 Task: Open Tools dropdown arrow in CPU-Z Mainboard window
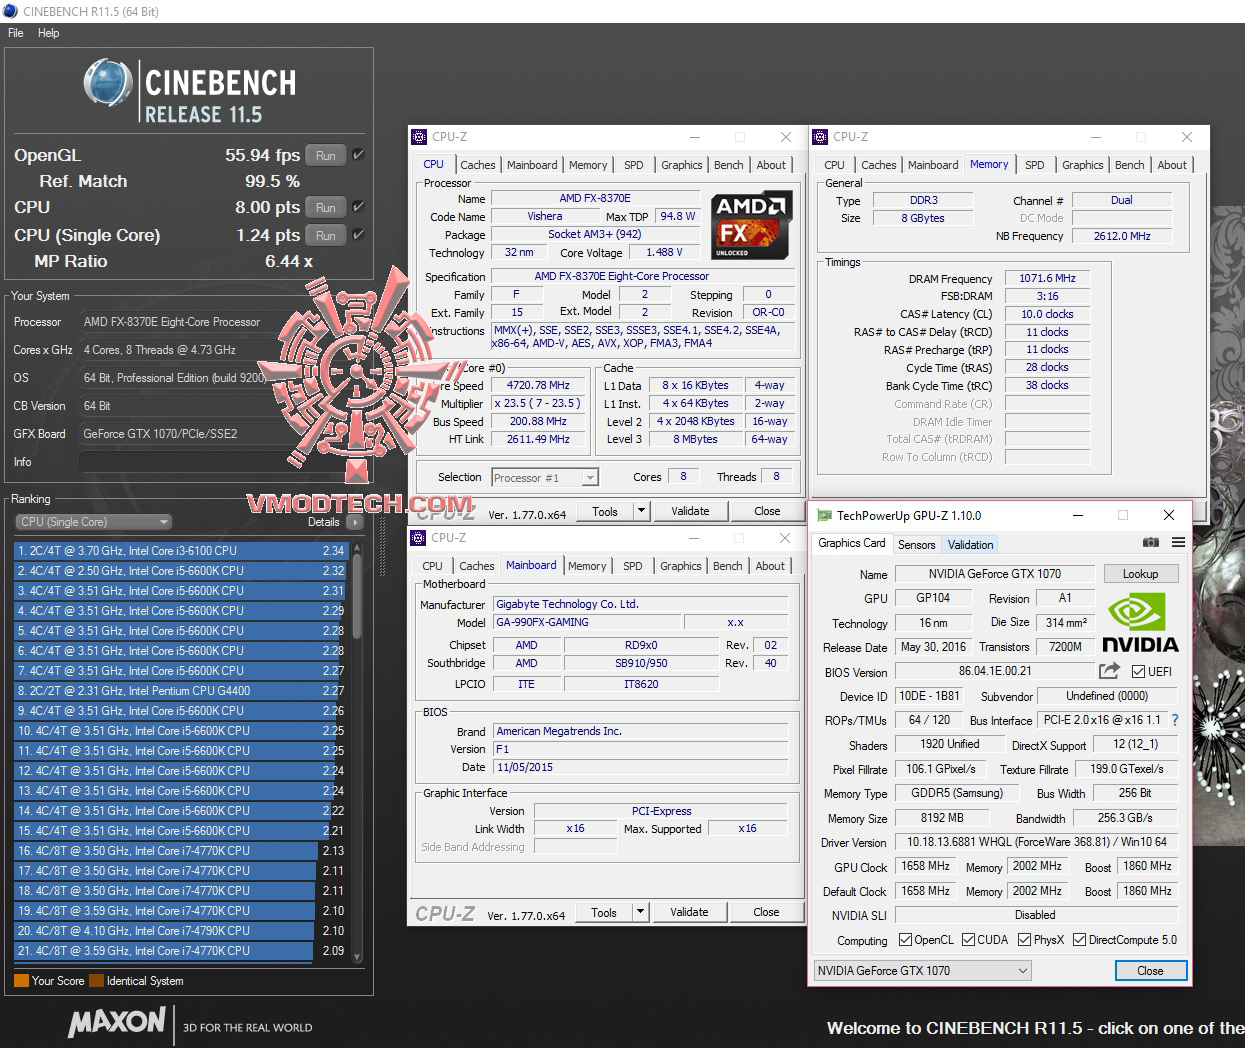pyautogui.click(x=640, y=912)
